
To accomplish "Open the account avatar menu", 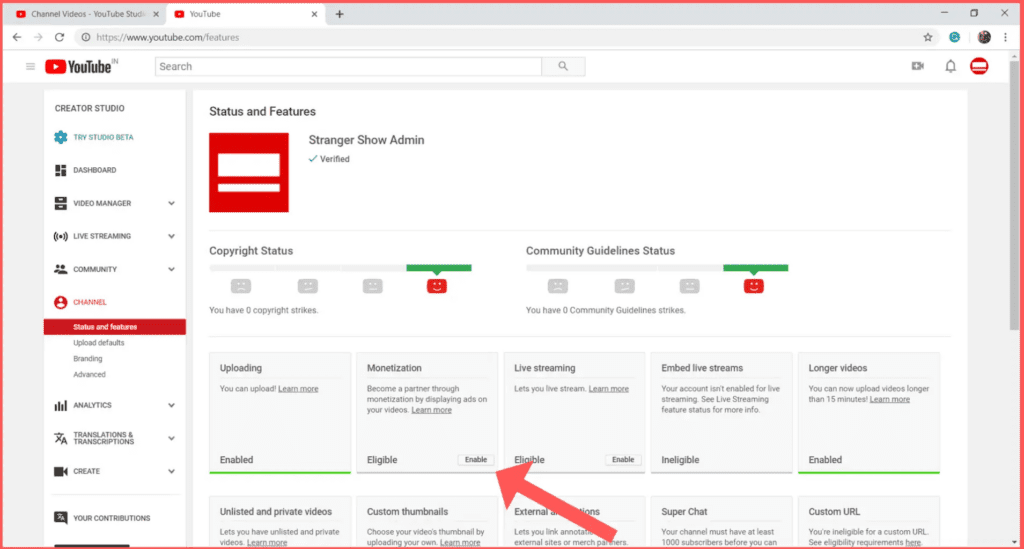I will pyautogui.click(x=979, y=67).
